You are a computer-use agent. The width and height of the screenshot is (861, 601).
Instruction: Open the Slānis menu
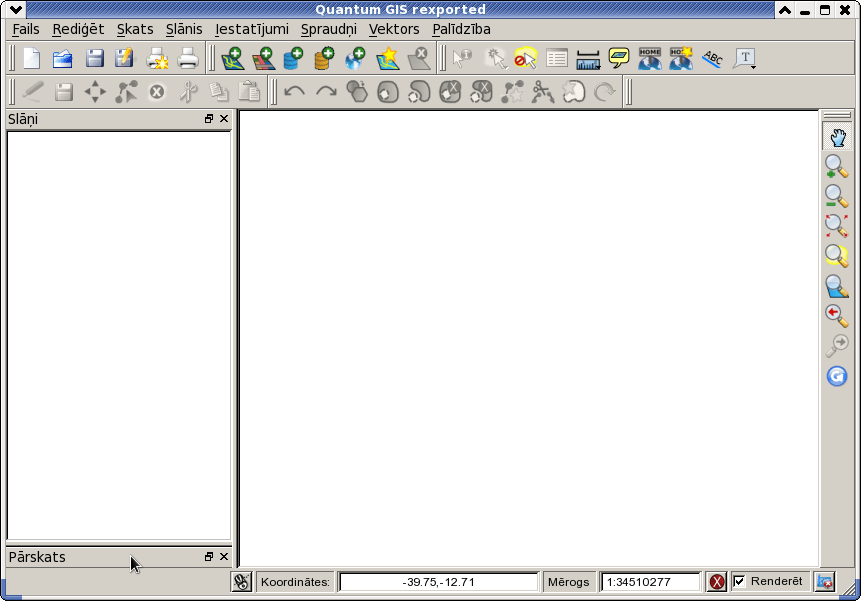184,29
